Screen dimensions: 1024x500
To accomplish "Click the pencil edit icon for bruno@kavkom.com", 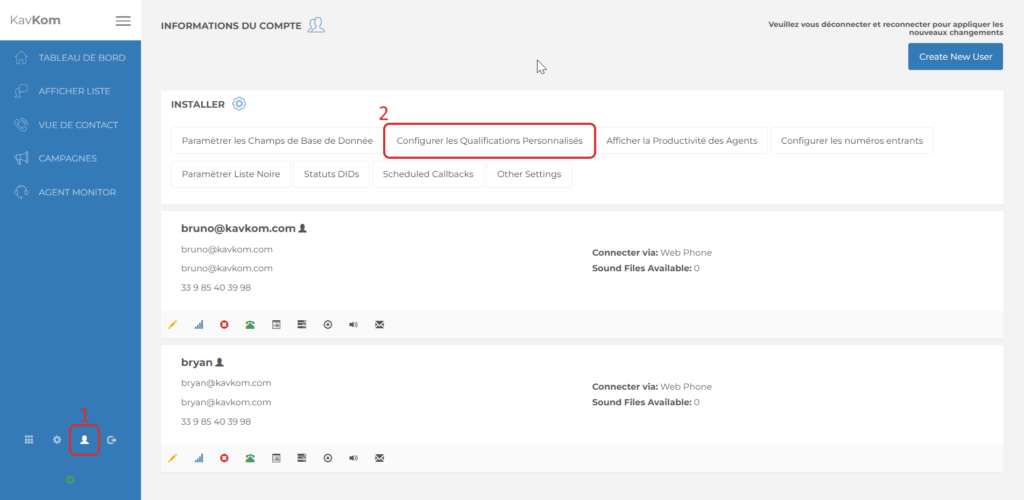I will pyautogui.click(x=172, y=325).
